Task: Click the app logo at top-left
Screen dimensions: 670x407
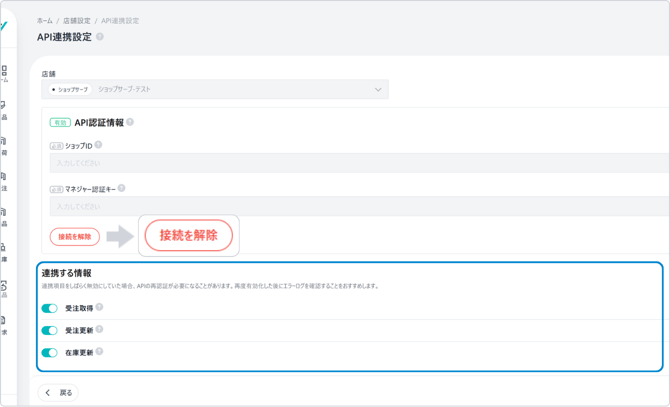Action: 4,27
